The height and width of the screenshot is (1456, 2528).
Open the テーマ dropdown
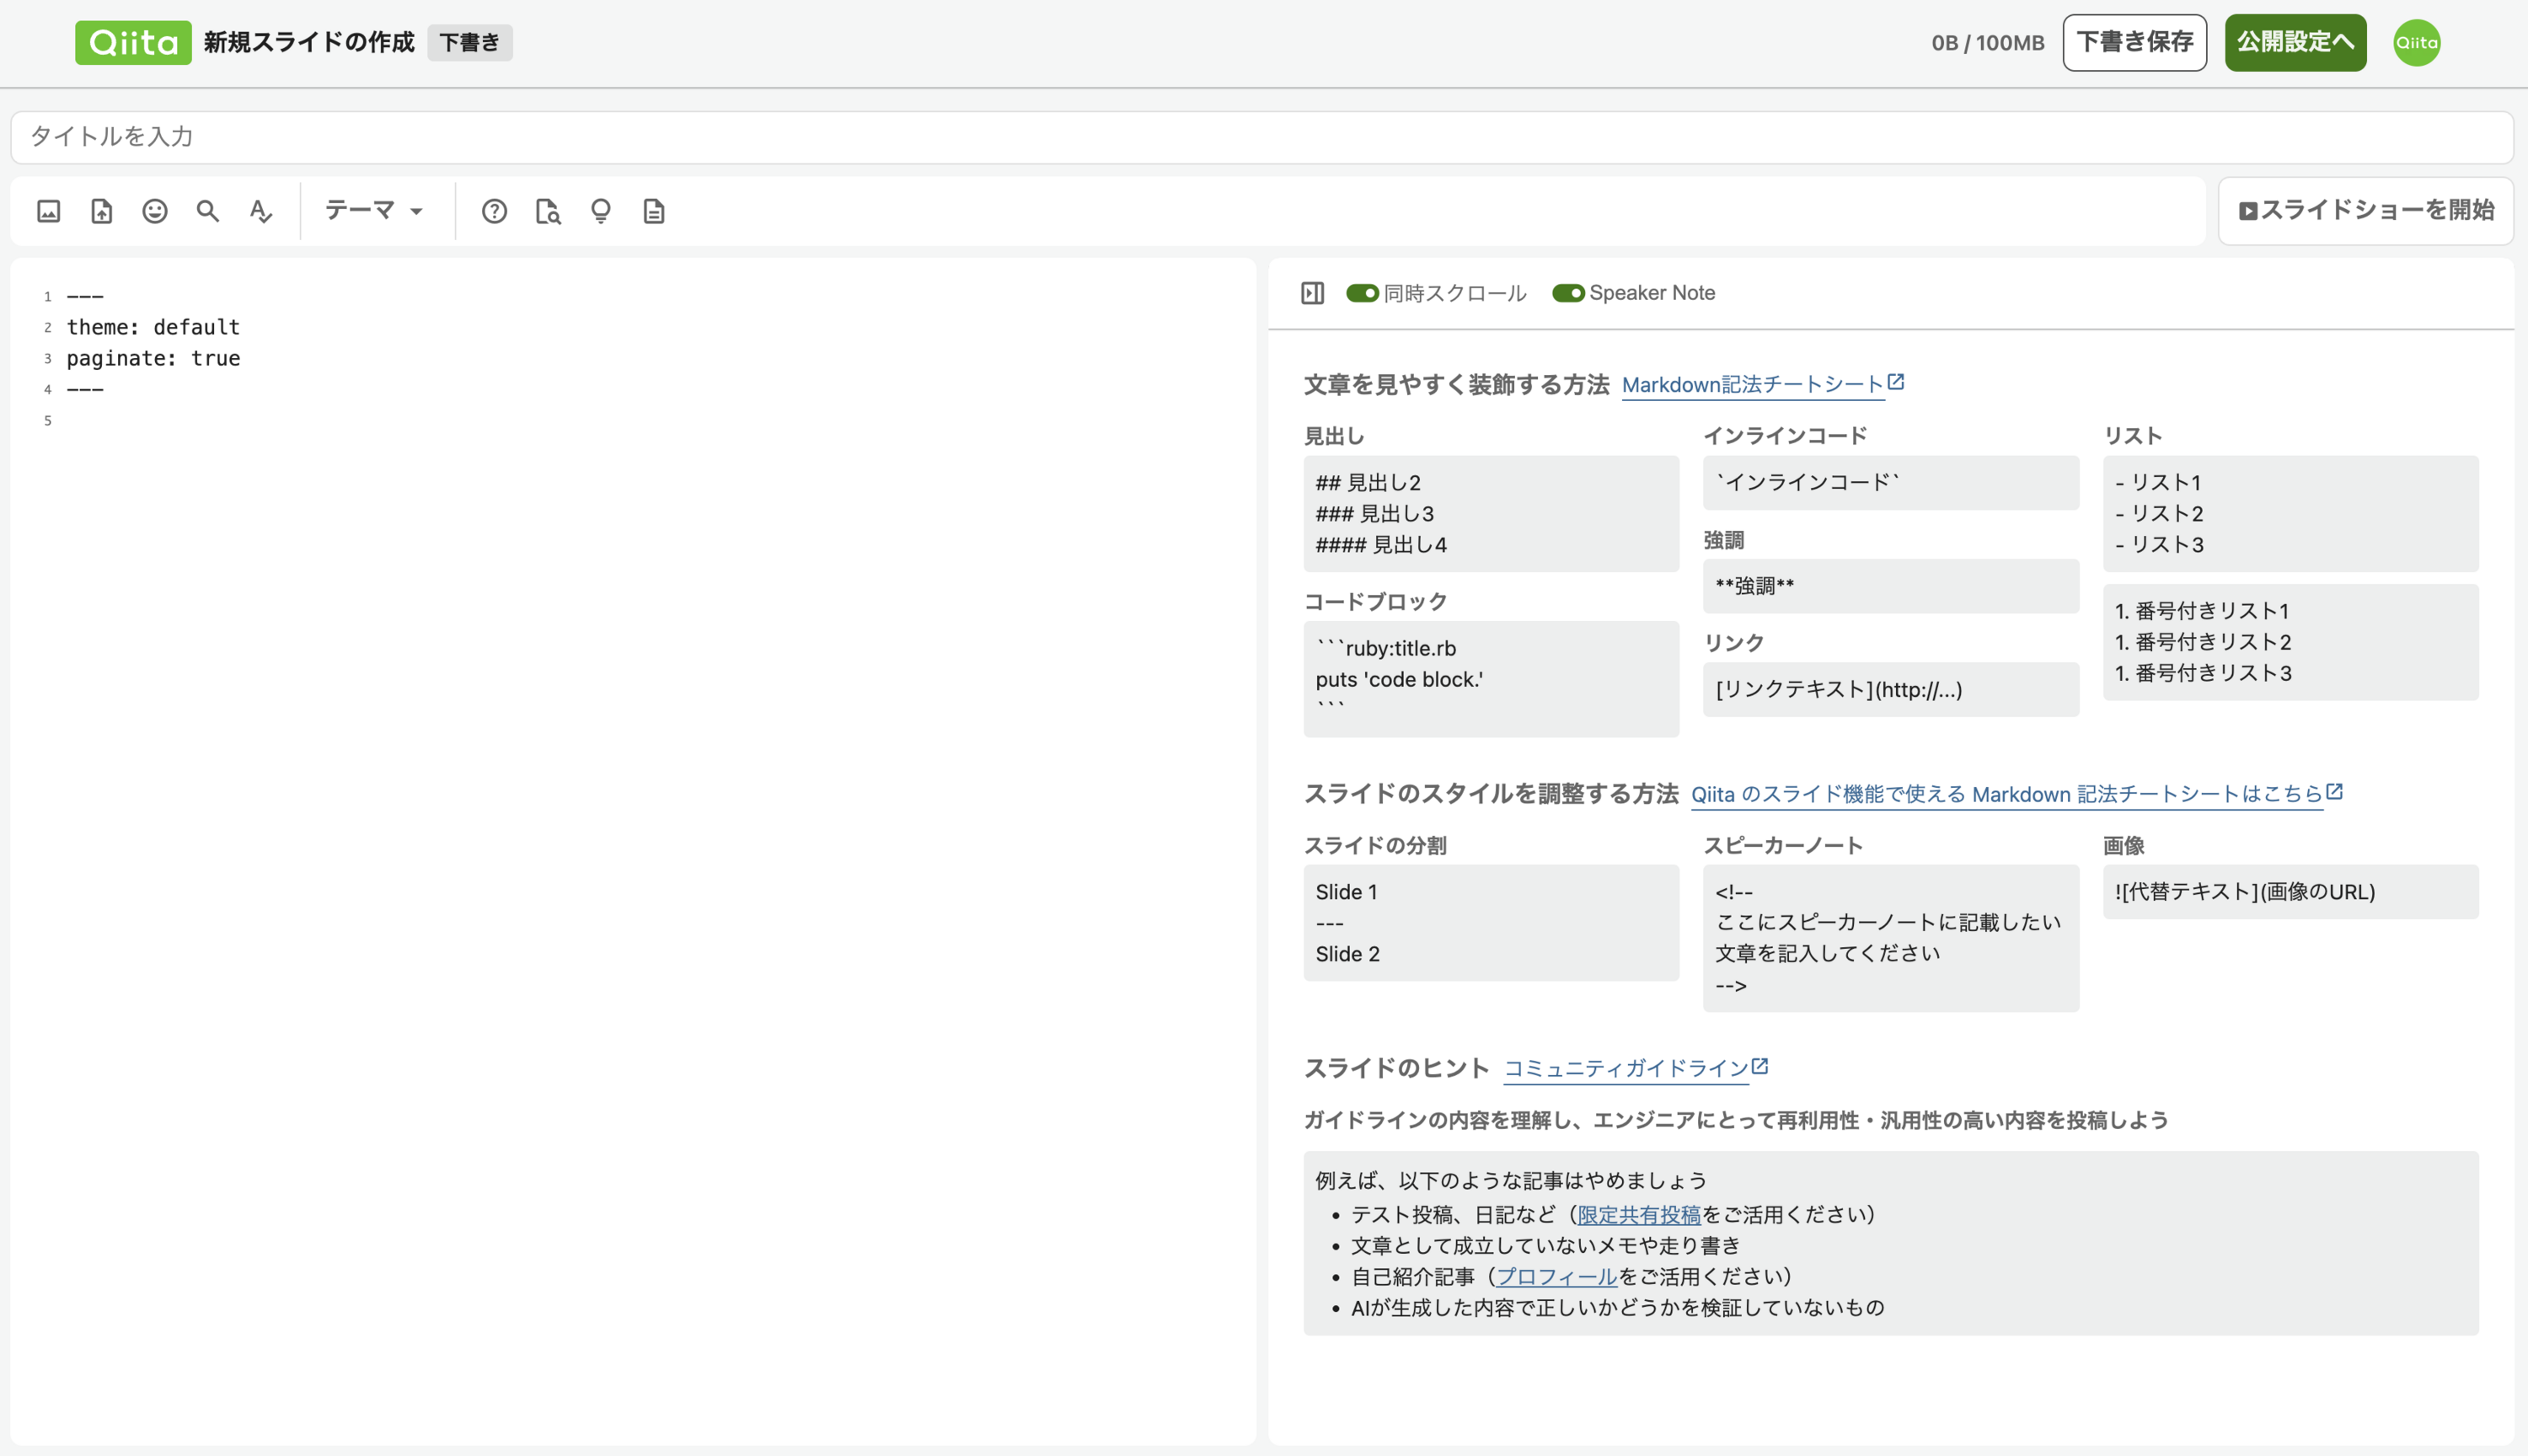[374, 211]
